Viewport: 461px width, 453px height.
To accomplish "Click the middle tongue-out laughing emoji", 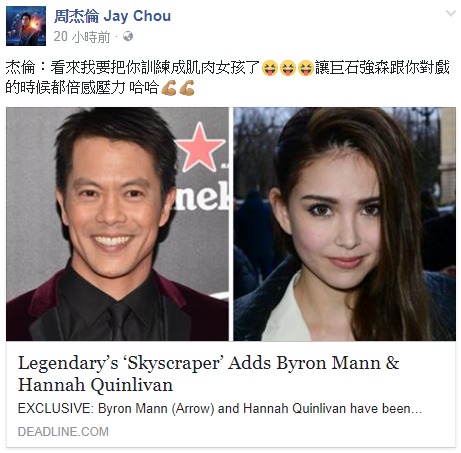I will coord(288,68).
